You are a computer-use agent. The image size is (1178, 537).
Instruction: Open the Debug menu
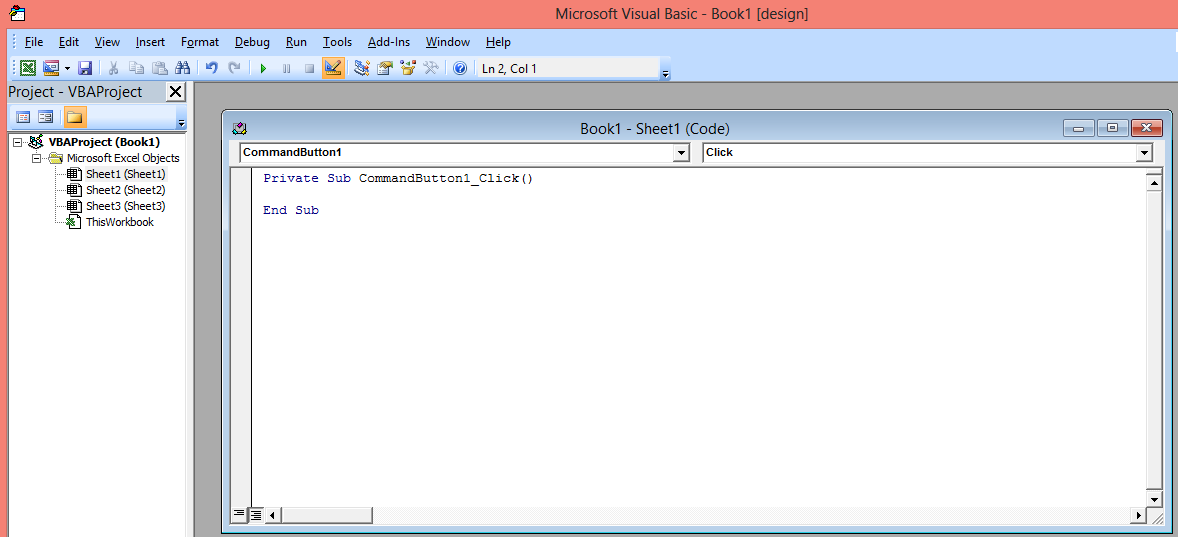click(252, 42)
